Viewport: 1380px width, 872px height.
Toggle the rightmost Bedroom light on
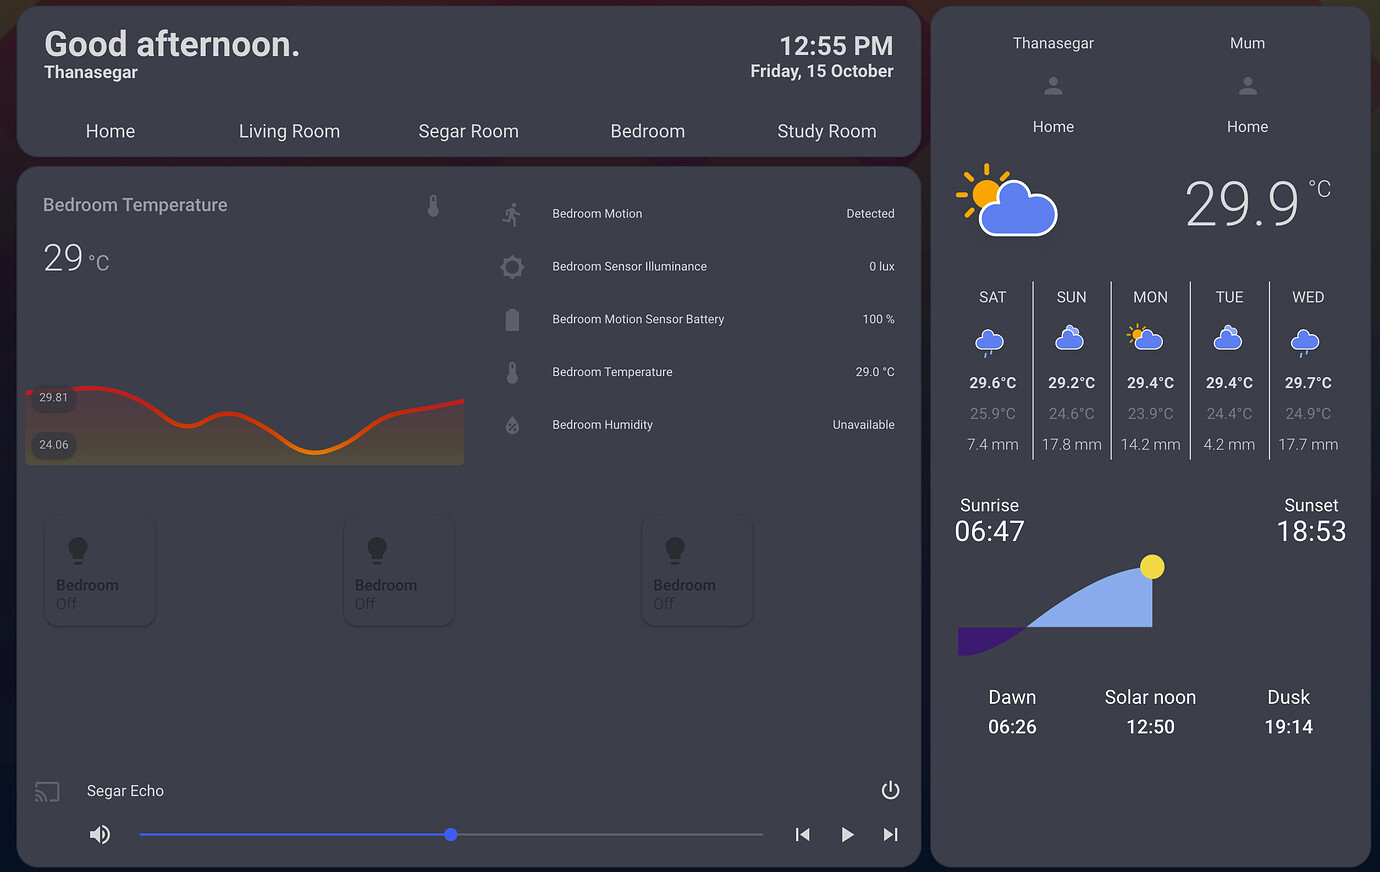[x=697, y=570]
